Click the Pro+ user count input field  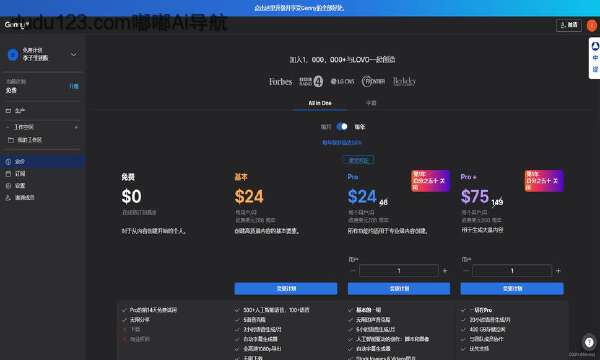512,271
